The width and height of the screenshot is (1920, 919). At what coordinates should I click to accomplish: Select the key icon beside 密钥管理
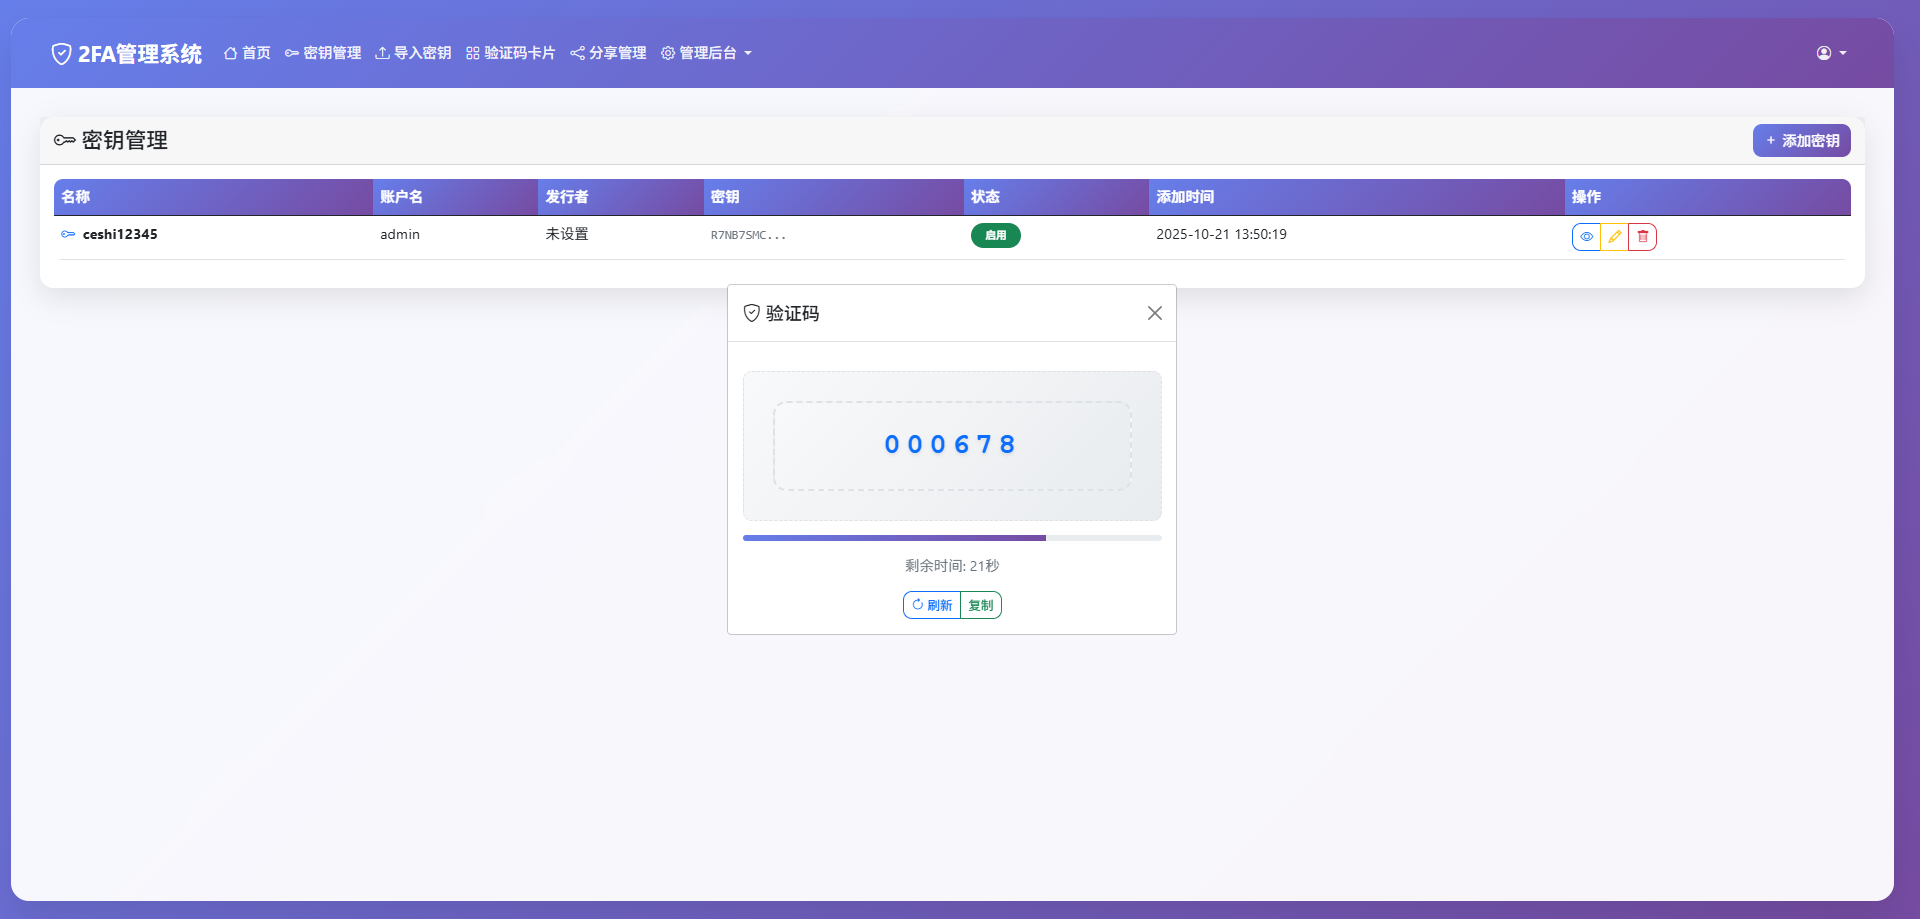click(291, 53)
